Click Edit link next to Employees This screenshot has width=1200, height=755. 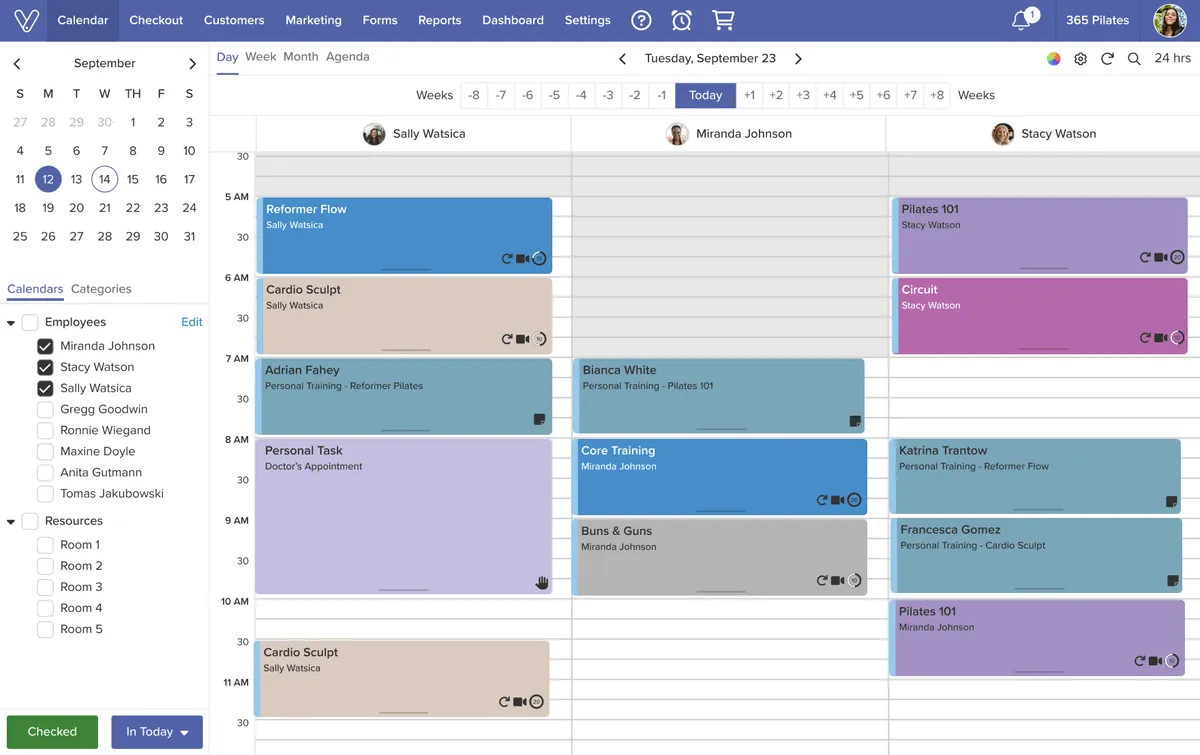point(192,322)
